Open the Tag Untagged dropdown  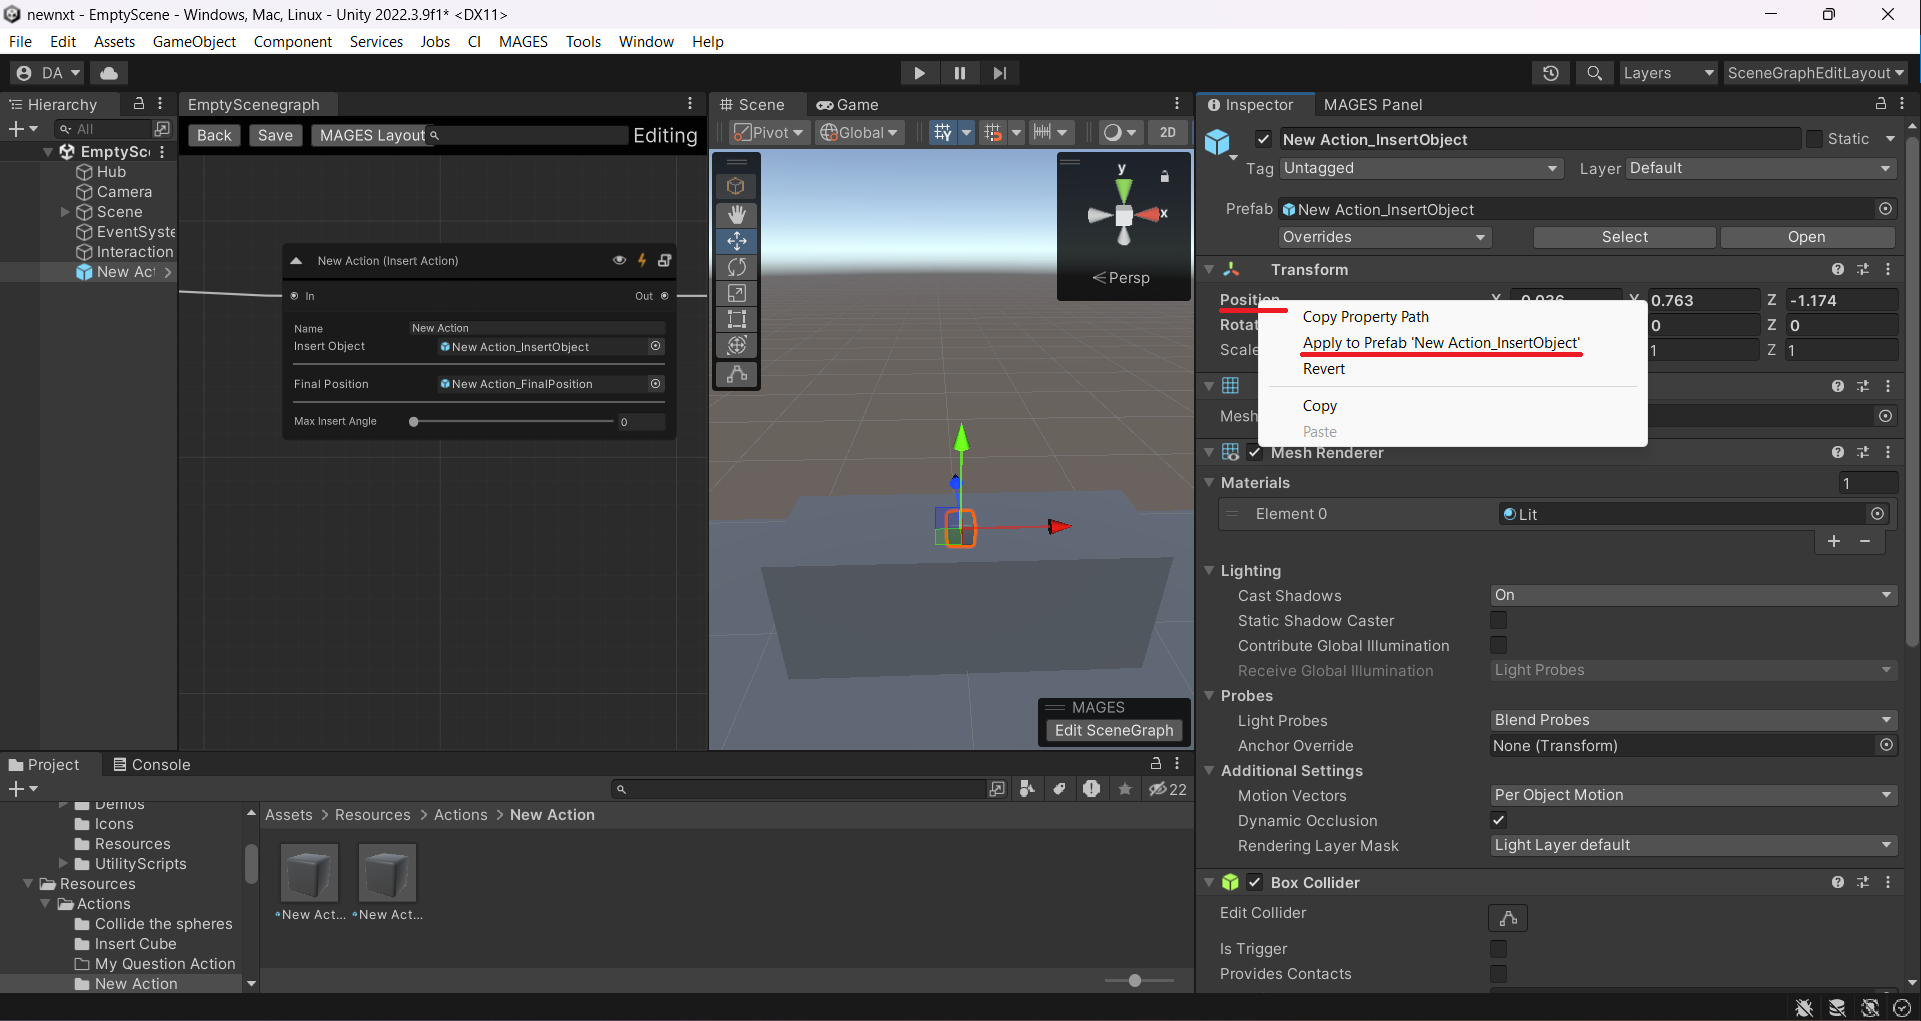pyautogui.click(x=1421, y=168)
